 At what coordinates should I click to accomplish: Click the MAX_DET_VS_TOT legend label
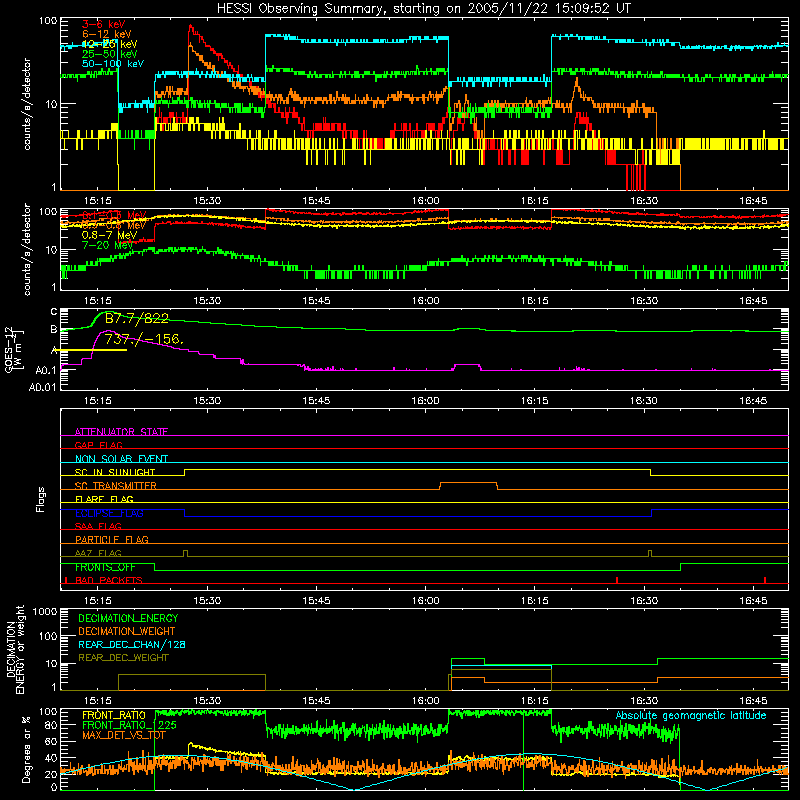123,735
